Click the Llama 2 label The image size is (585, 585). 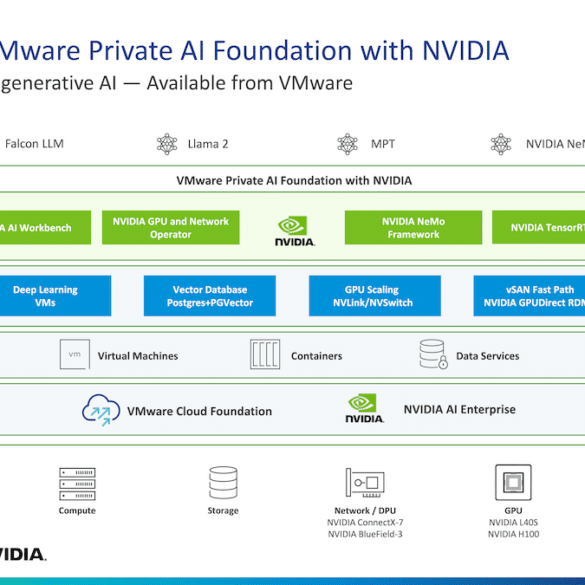[x=208, y=144]
